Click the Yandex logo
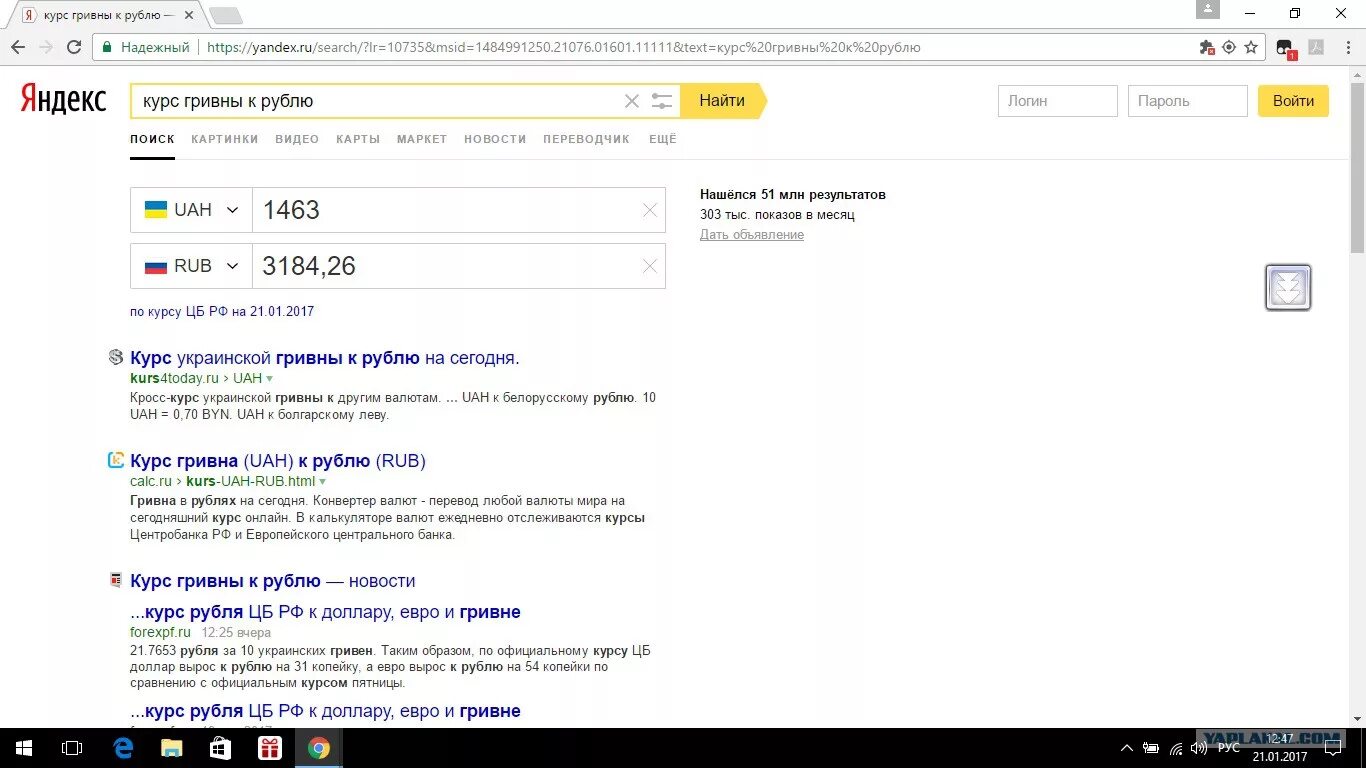The width and height of the screenshot is (1366, 768). [64, 100]
